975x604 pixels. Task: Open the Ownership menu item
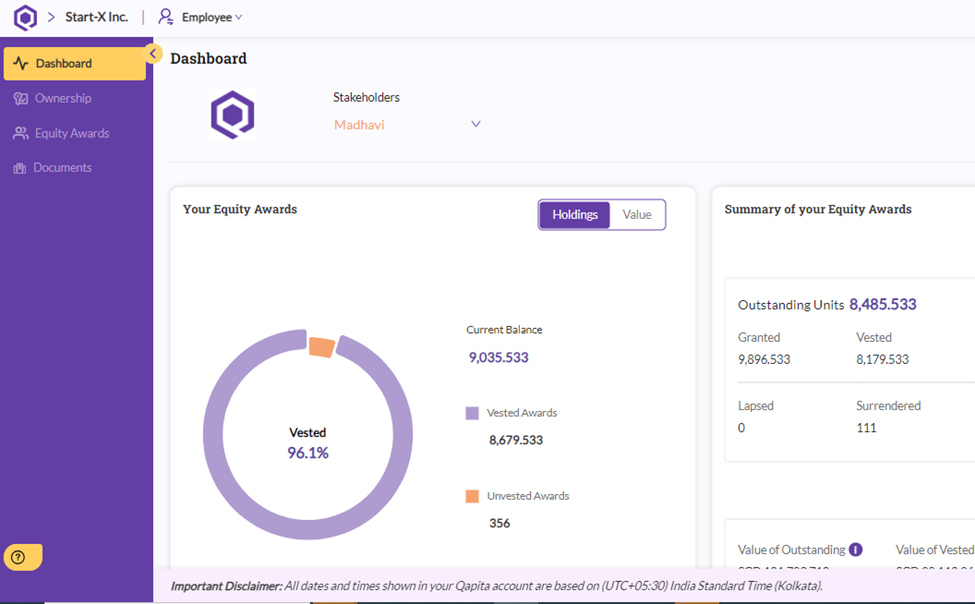63,99
